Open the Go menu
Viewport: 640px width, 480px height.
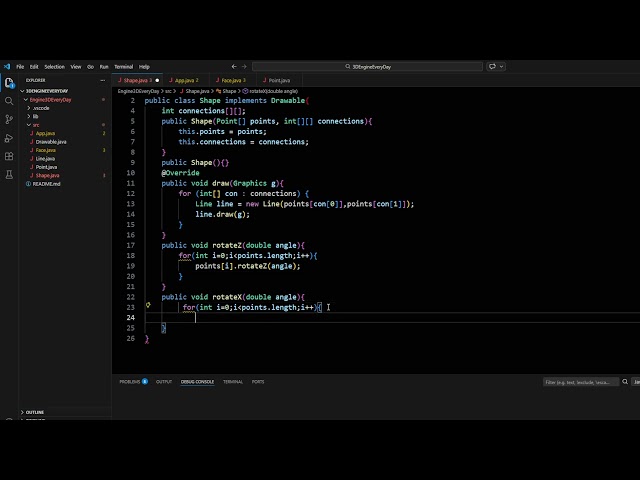[90, 67]
